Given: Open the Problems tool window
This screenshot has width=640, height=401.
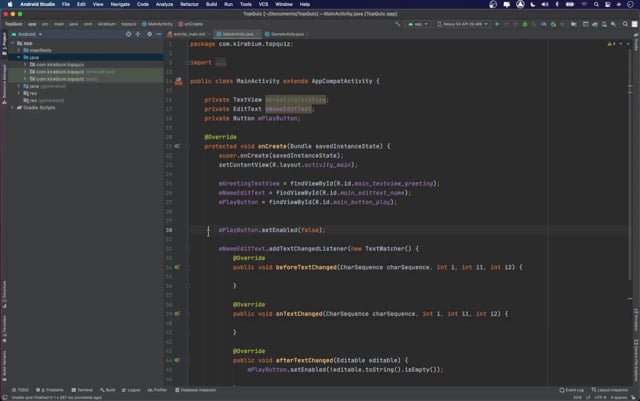Looking at the screenshot, I should coord(50,390).
